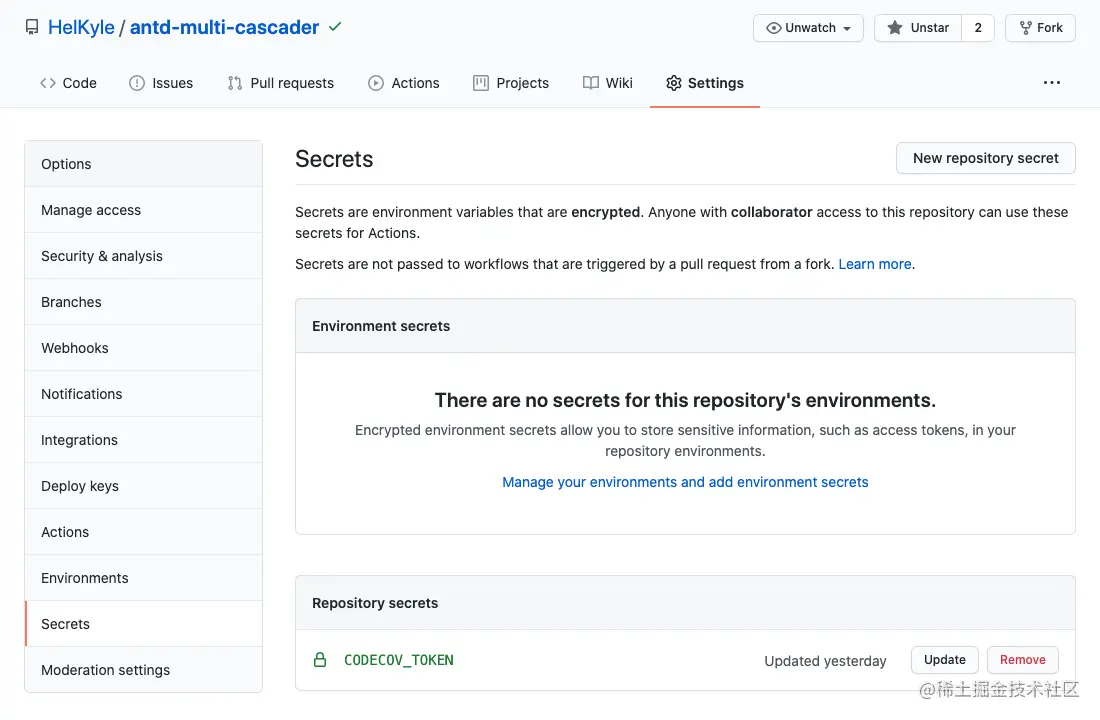Screen dimensions: 1100x720
Task: Unstar the repository
Action: 918,28
